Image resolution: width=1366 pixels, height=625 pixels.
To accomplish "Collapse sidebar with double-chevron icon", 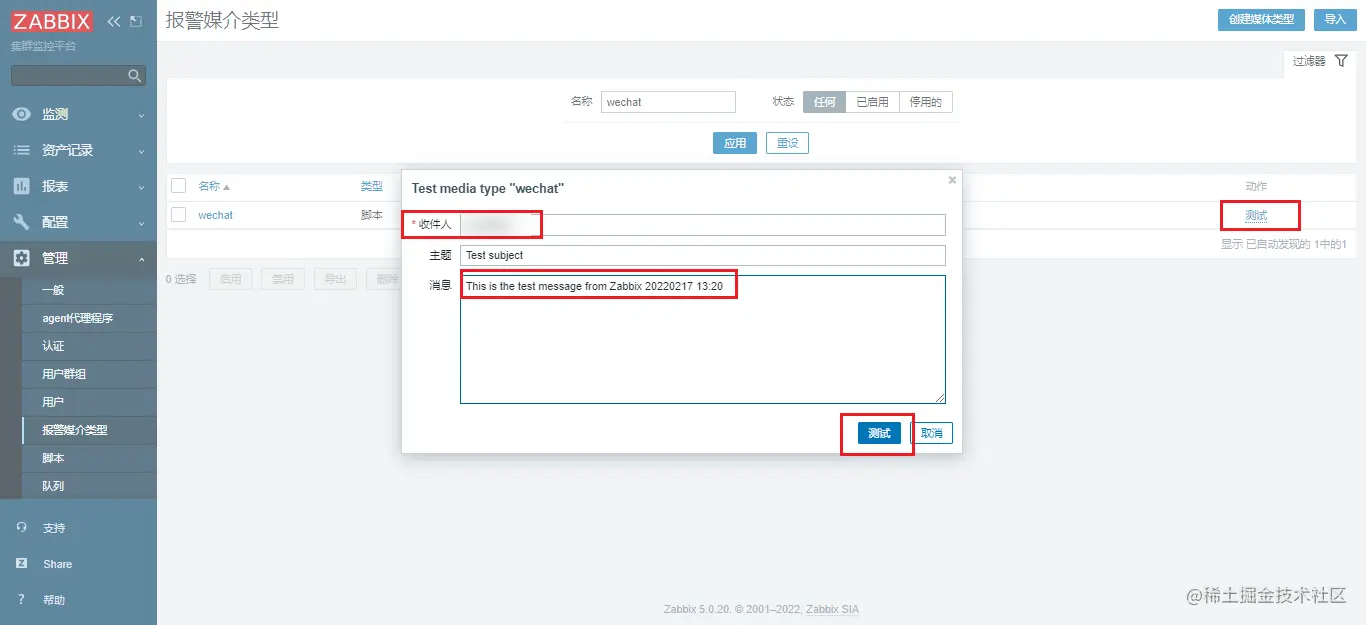I will (x=113, y=21).
